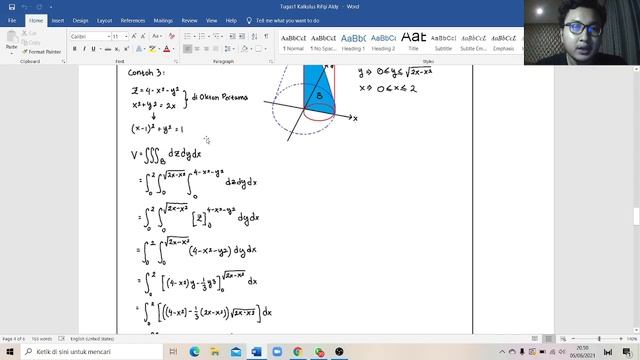
Task: Apply the Heading 2 style
Action: click(383, 42)
